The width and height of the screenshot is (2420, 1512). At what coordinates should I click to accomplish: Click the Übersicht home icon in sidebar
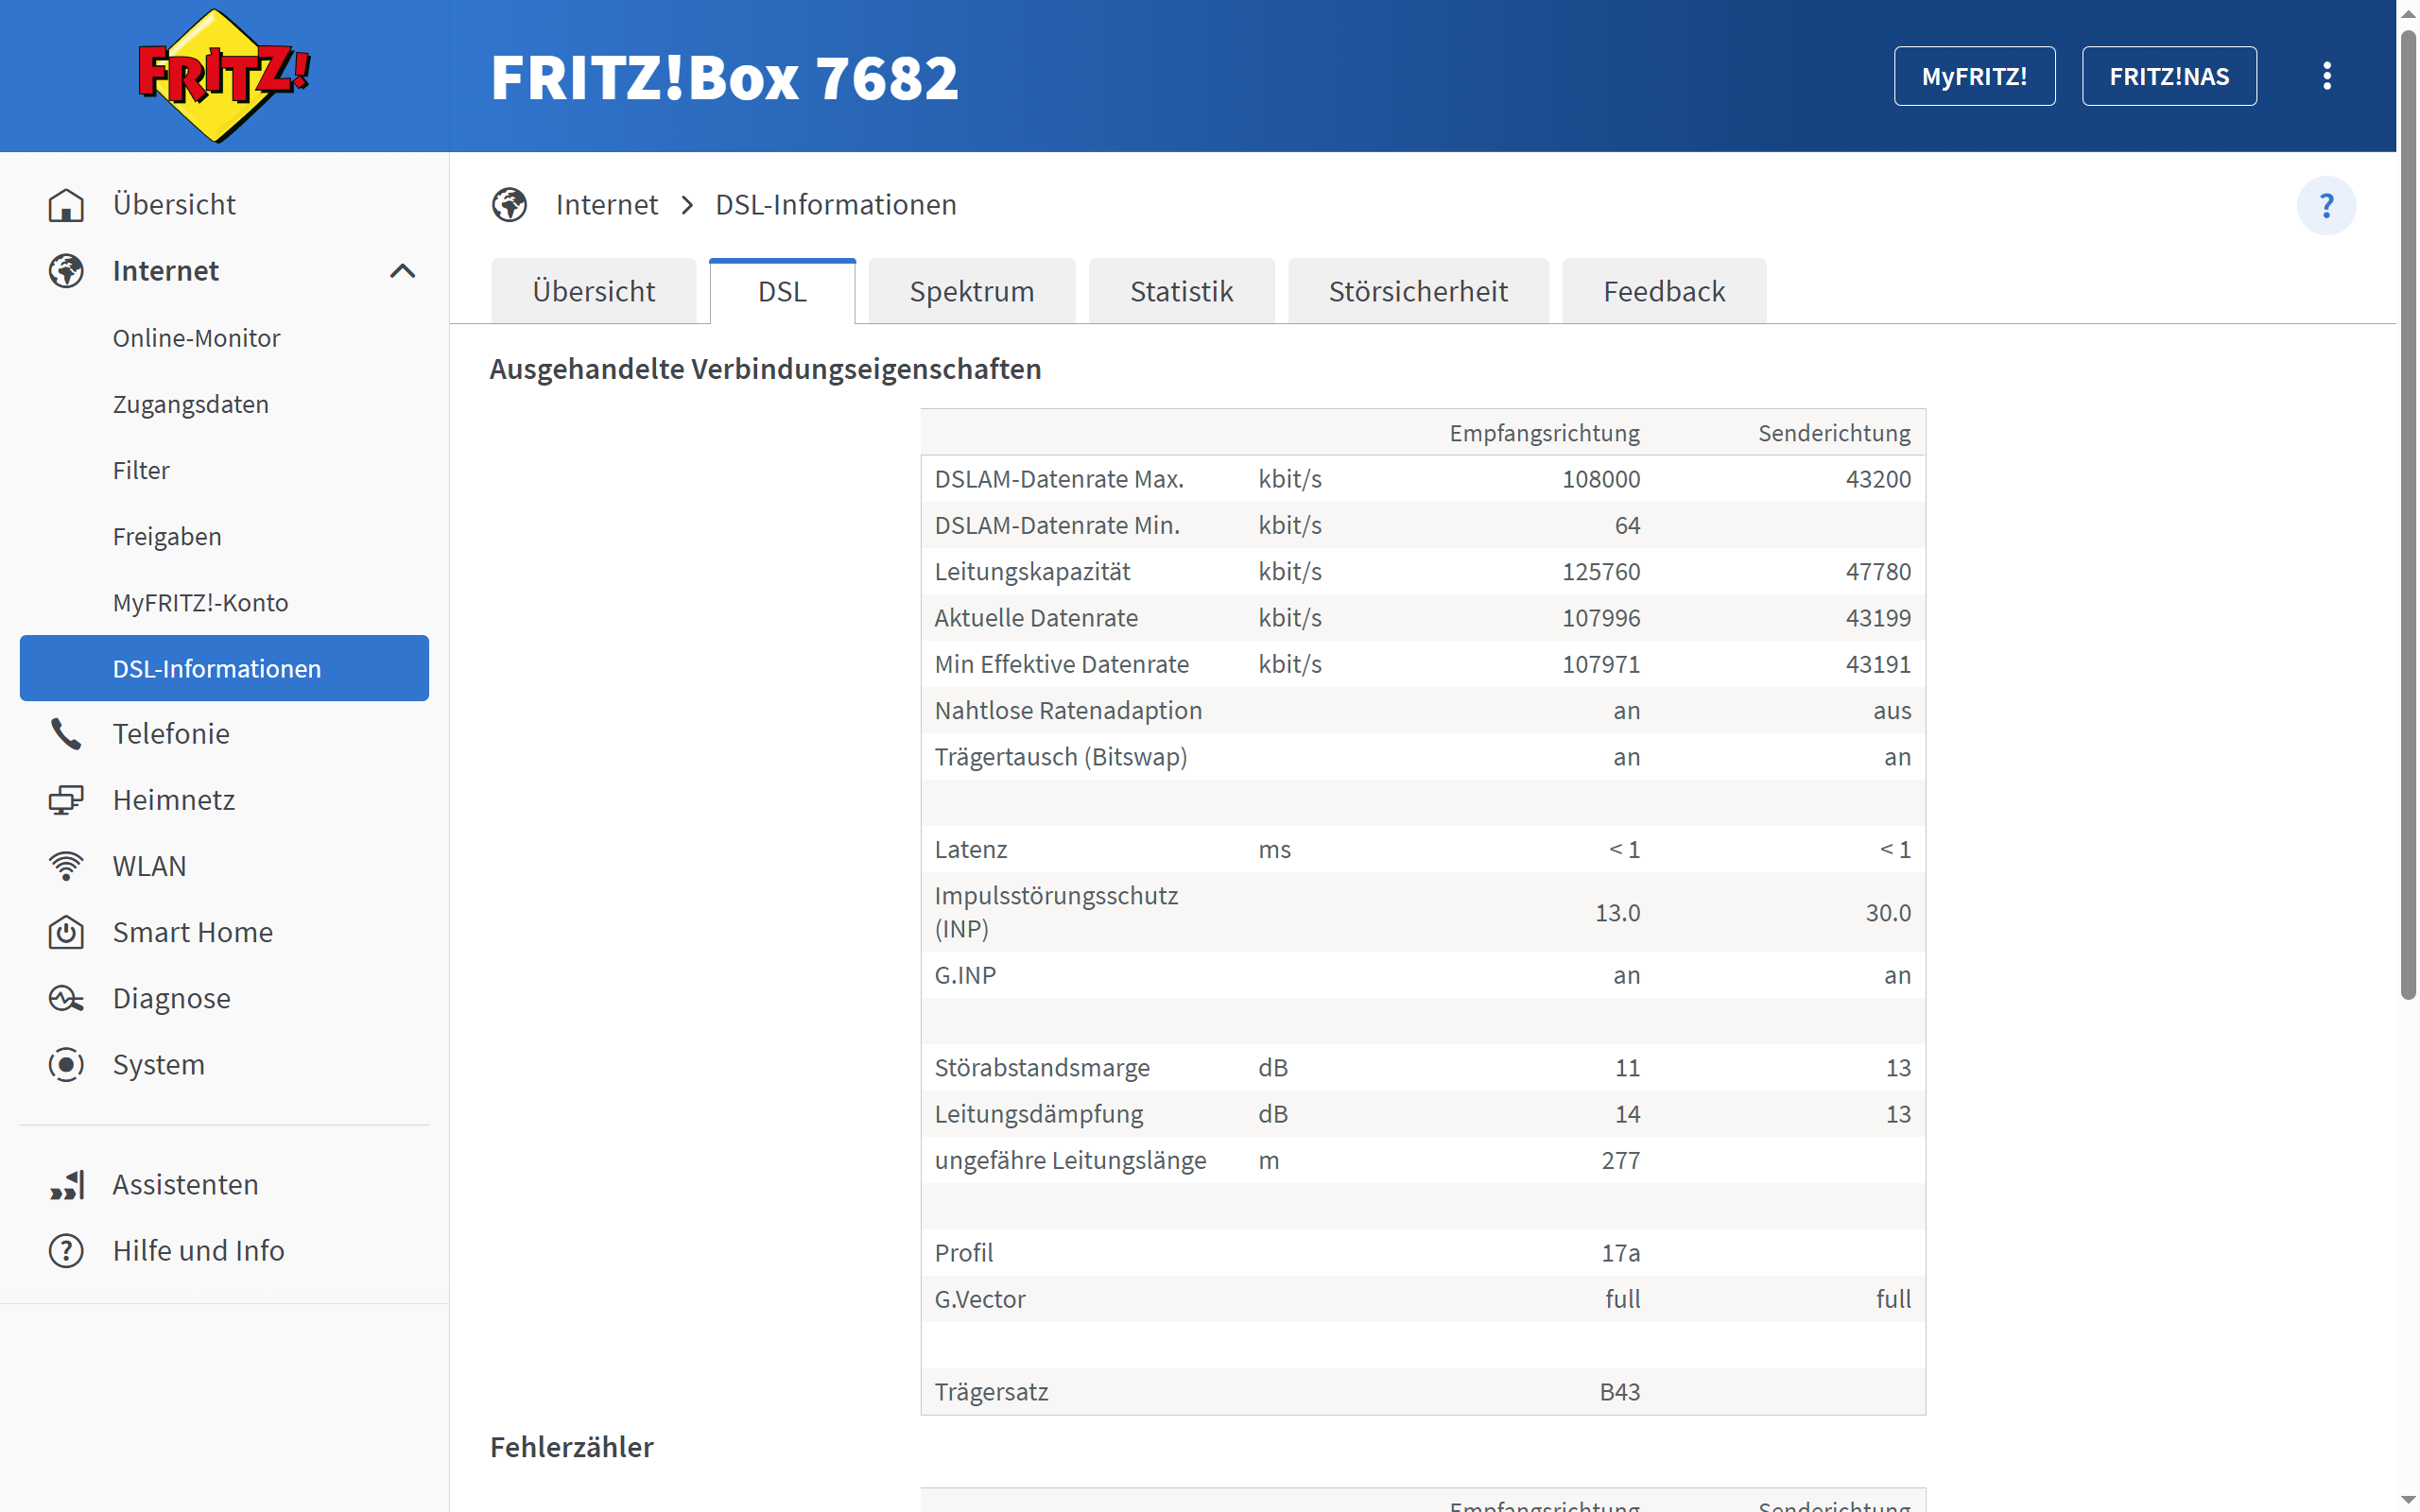[66, 205]
